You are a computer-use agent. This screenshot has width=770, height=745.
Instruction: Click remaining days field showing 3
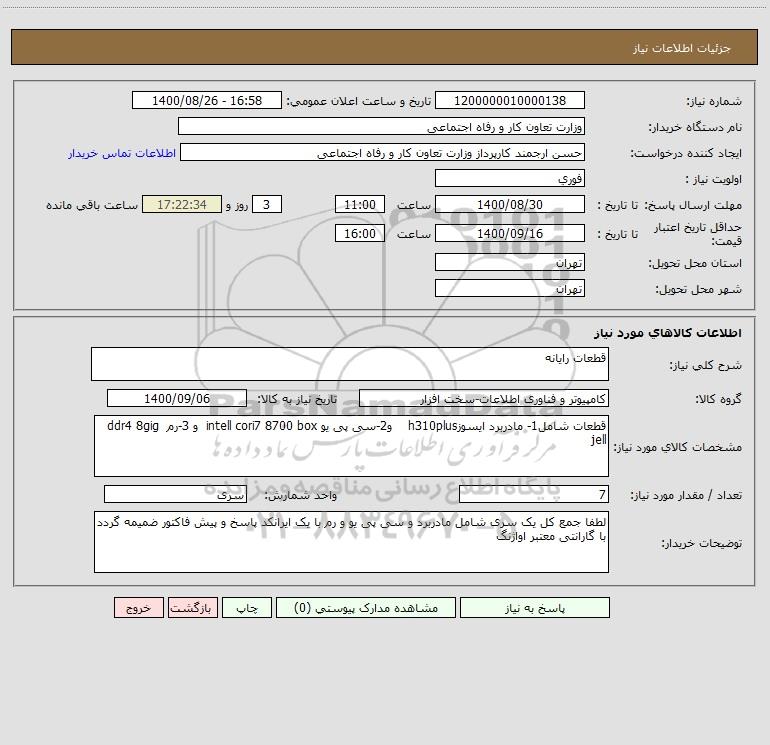(x=267, y=204)
